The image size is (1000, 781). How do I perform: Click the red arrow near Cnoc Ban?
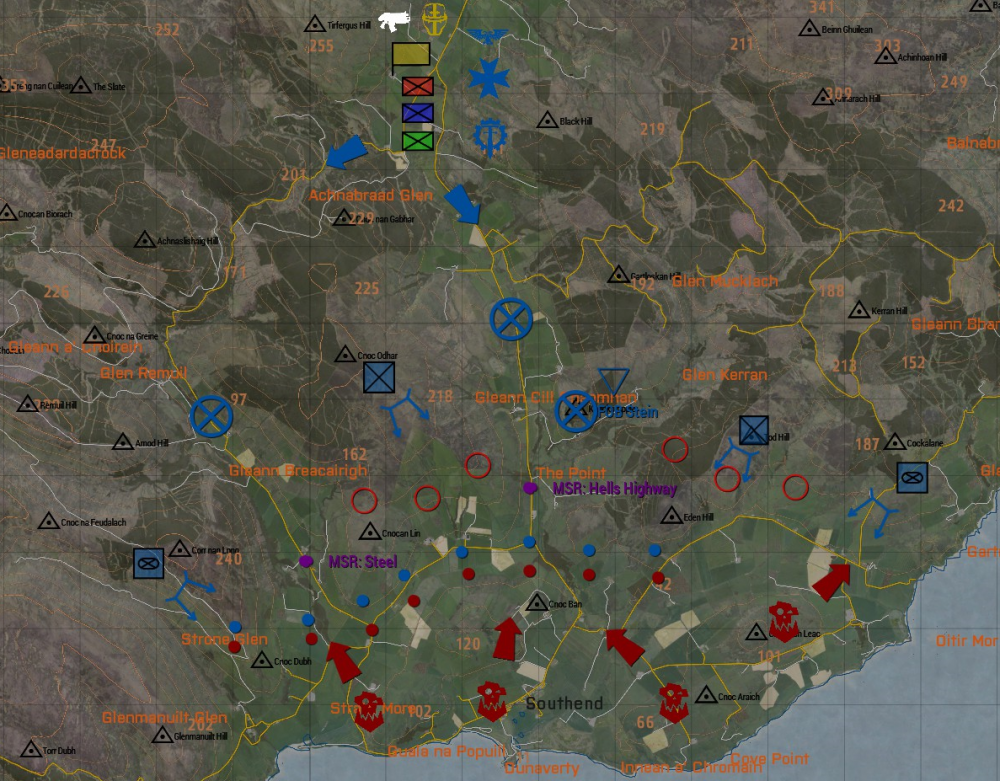(508, 638)
